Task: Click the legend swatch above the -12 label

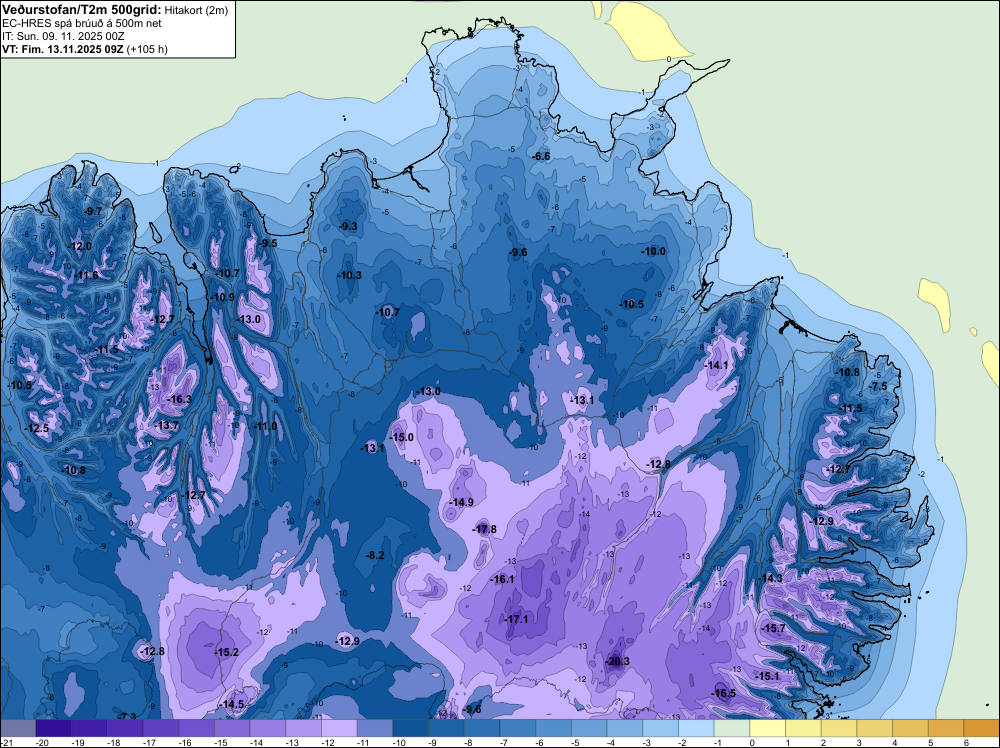Action: [x=339, y=728]
